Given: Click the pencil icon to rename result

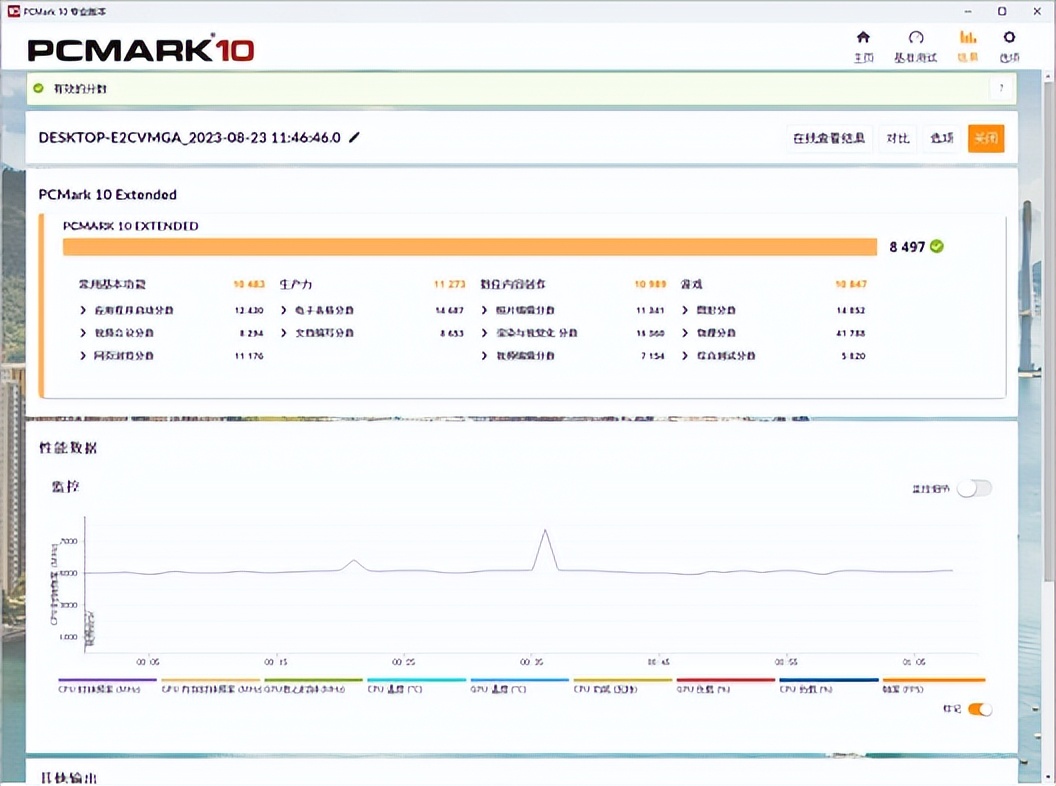Looking at the screenshot, I should pos(354,138).
